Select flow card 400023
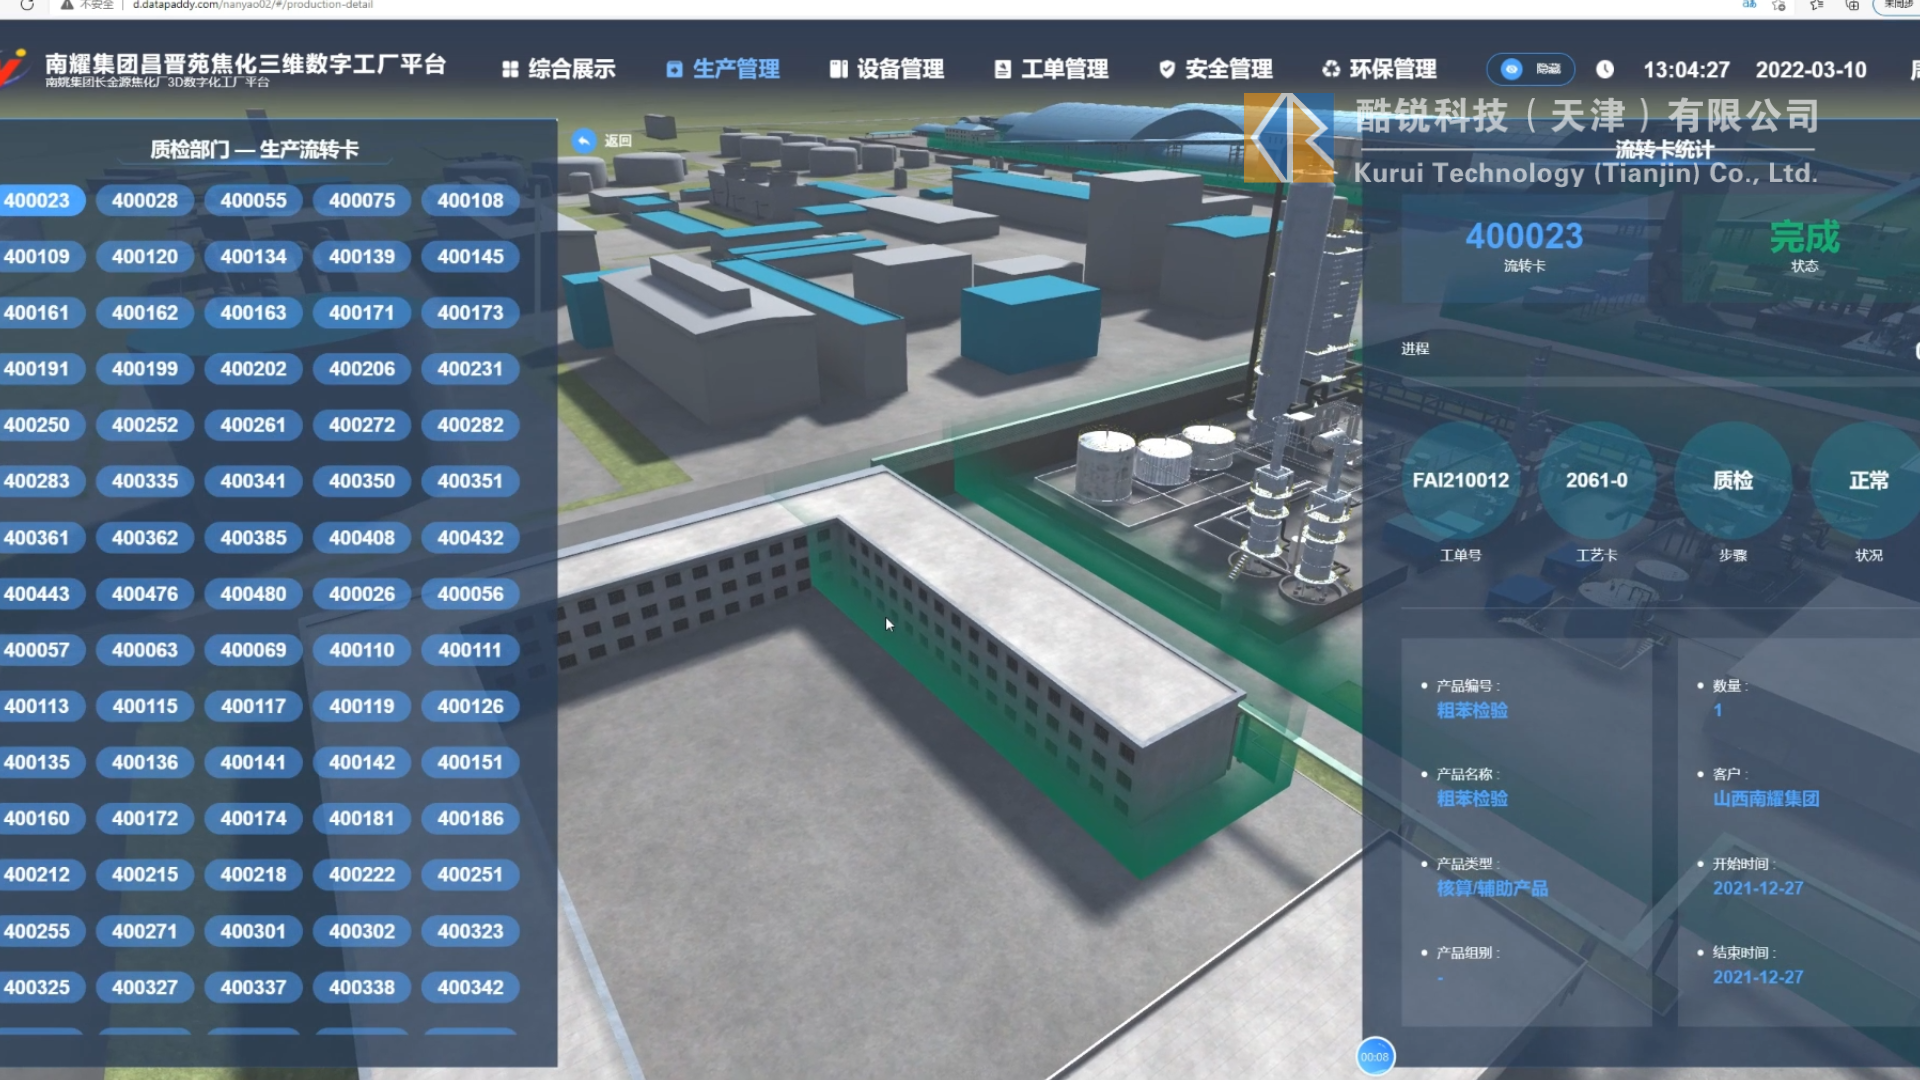 (37, 200)
